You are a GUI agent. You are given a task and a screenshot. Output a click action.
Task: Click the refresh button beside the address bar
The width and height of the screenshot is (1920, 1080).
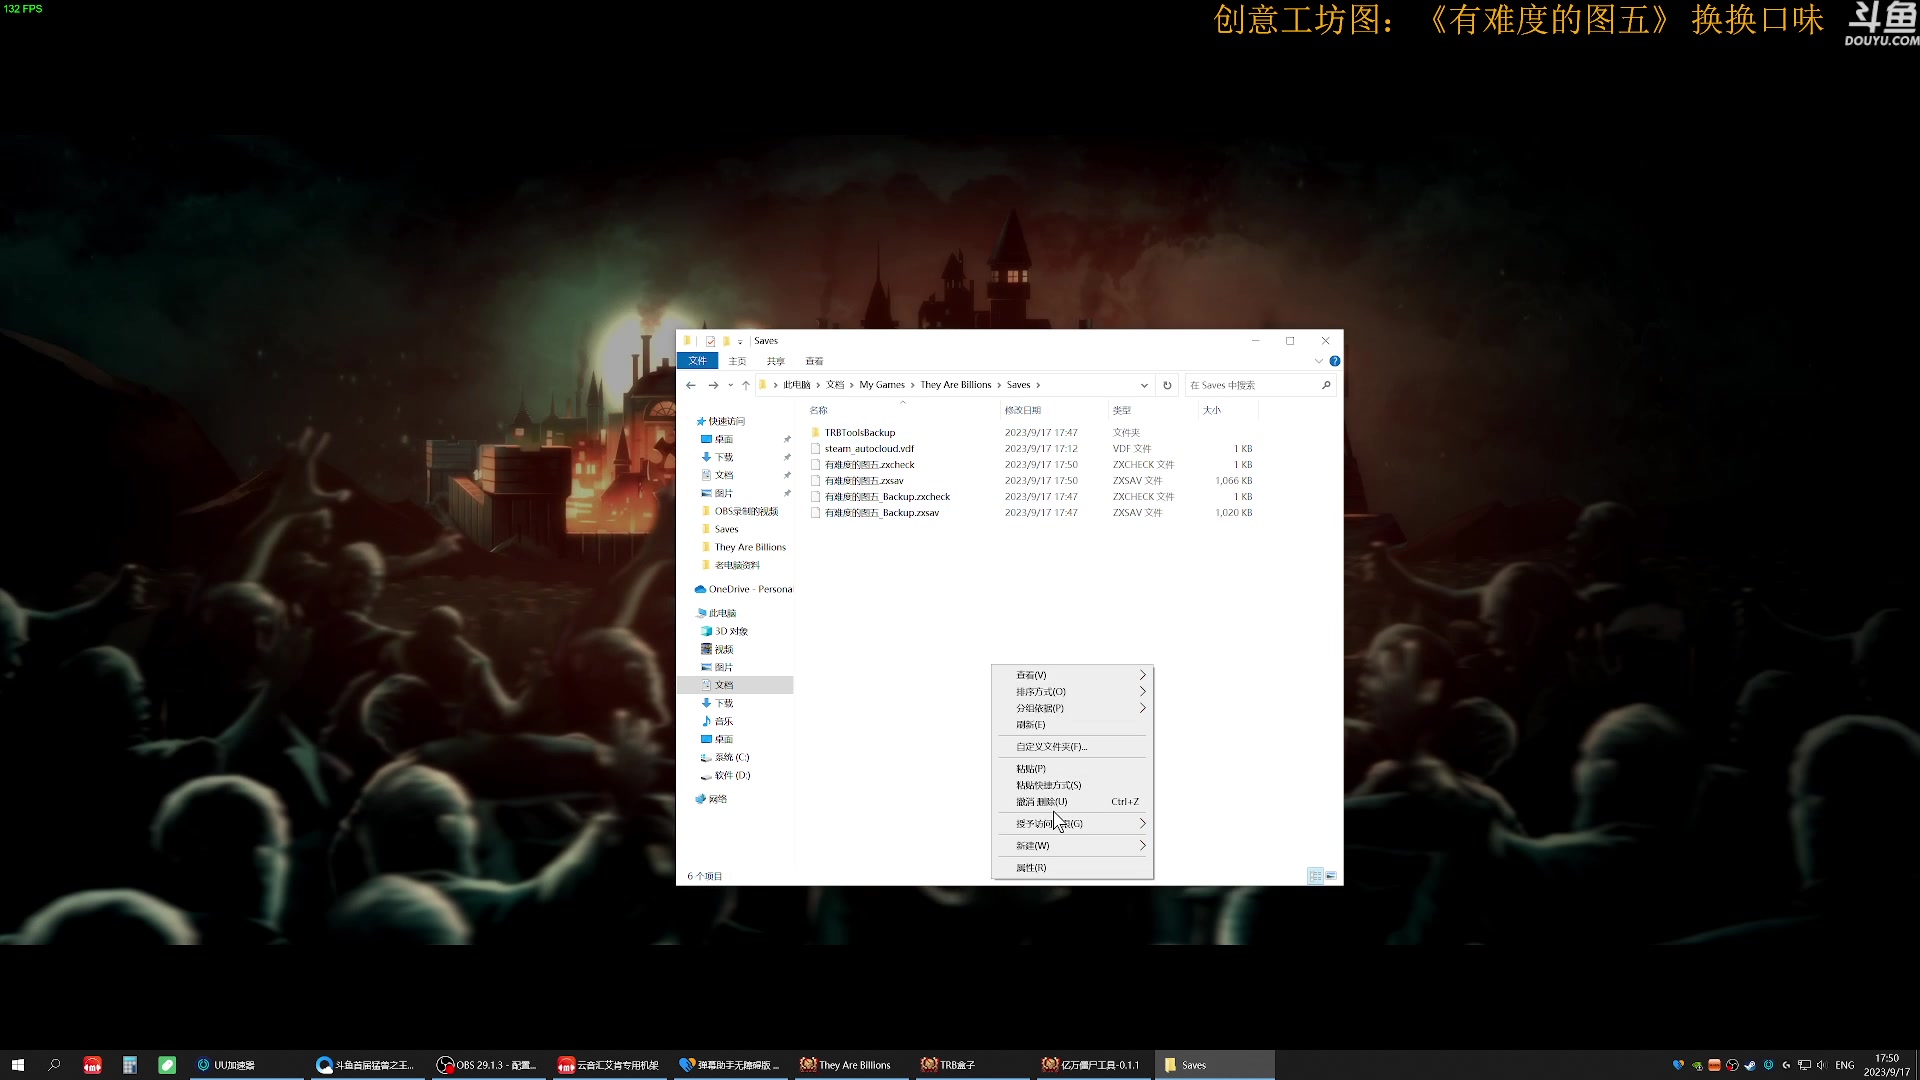coord(1167,385)
